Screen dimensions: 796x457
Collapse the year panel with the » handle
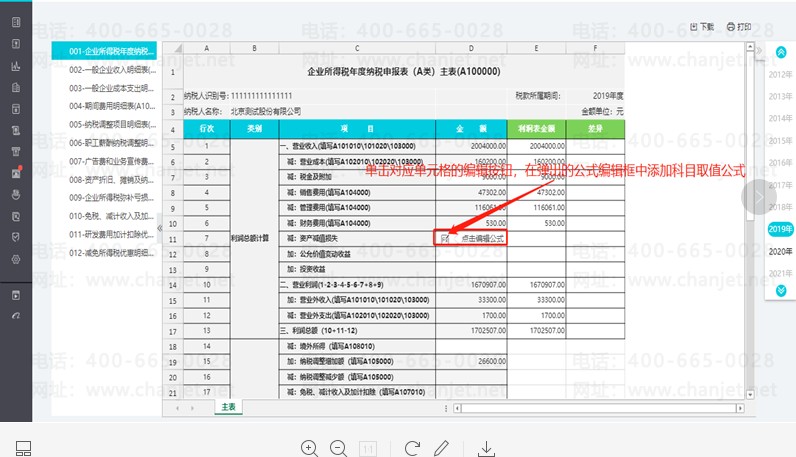[x=759, y=50]
